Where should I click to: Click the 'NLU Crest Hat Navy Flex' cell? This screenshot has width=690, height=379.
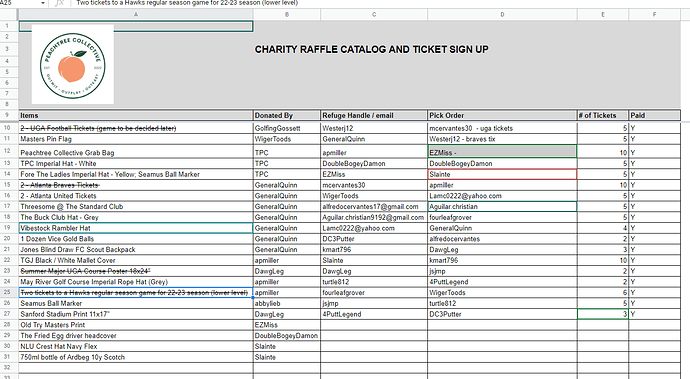[x=136, y=346]
